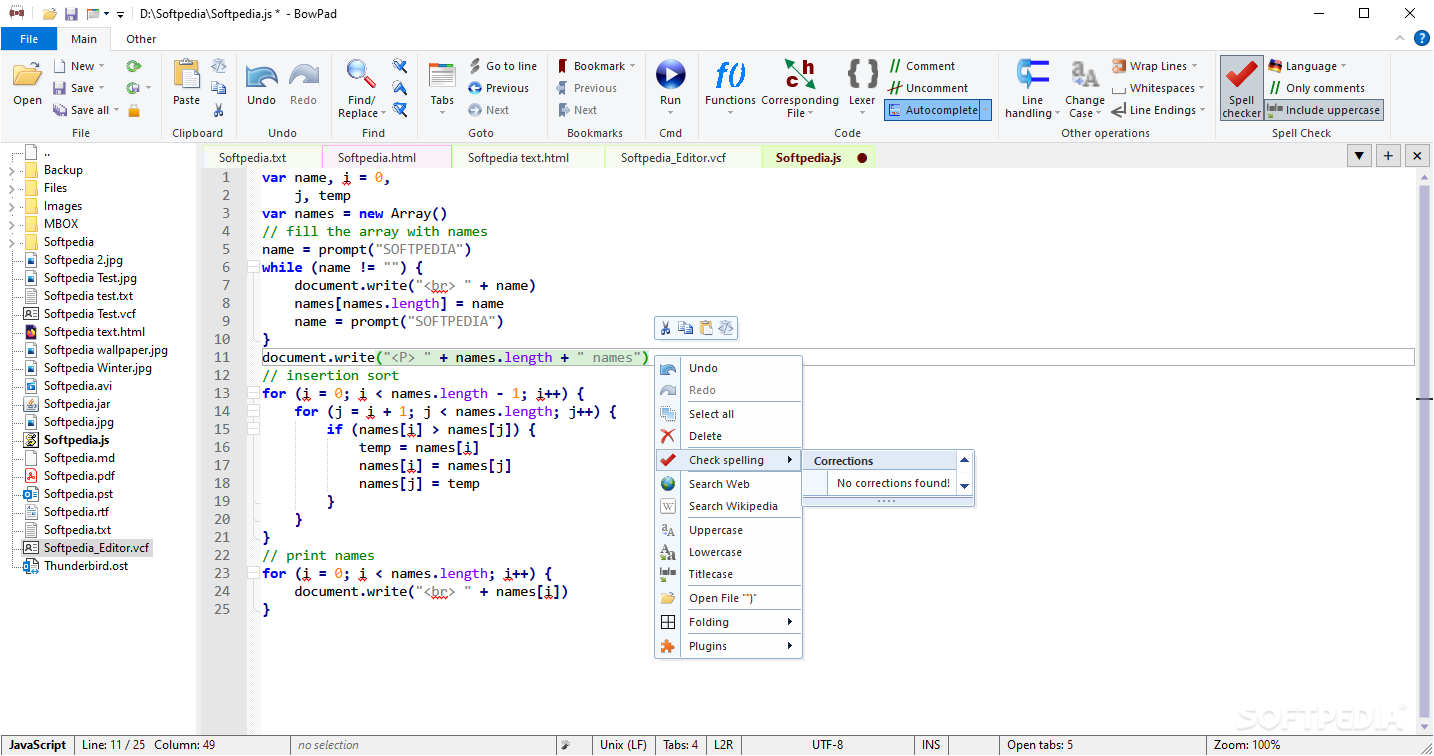
Task: Toggle Include uppercase spell check option
Action: tap(1324, 110)
